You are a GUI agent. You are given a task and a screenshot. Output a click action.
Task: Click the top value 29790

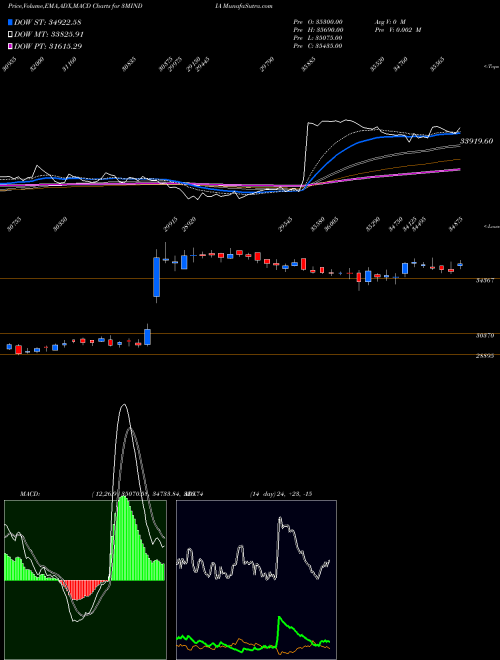[267, 64]
